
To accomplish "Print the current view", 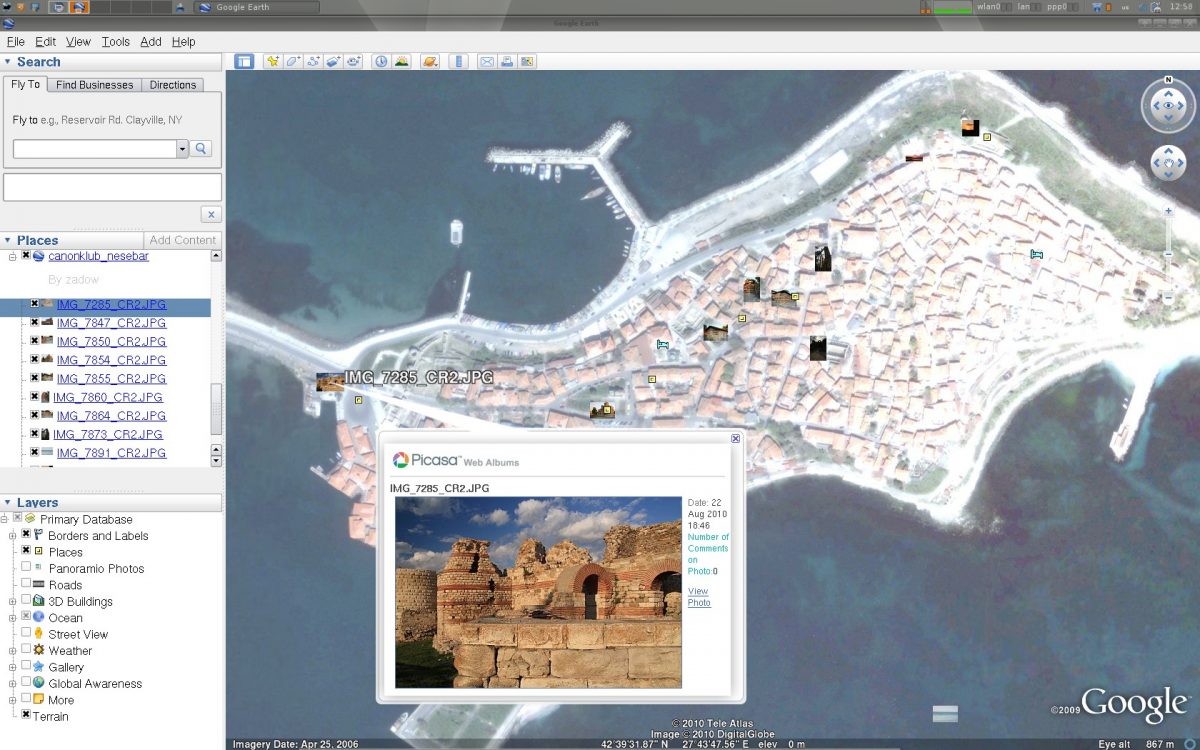I will pyautogui.click(x=507, y=61).
